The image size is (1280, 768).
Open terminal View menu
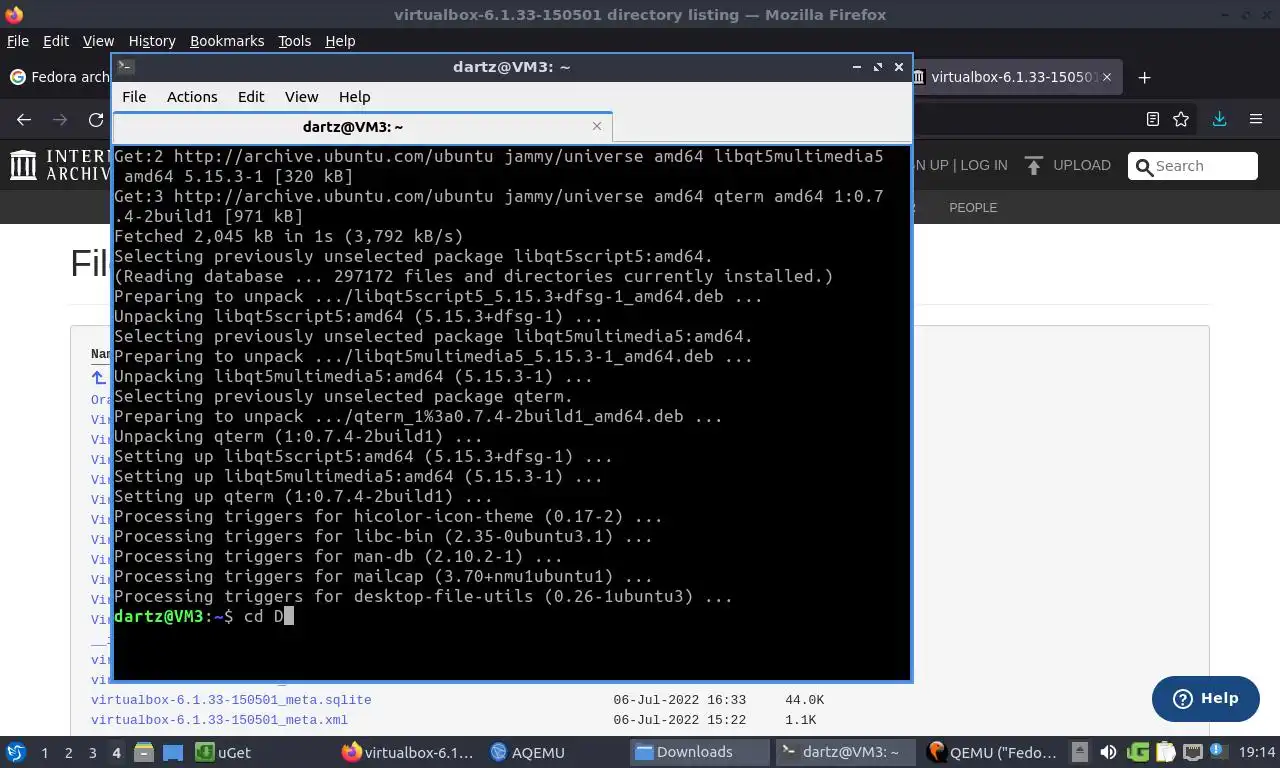301,97
